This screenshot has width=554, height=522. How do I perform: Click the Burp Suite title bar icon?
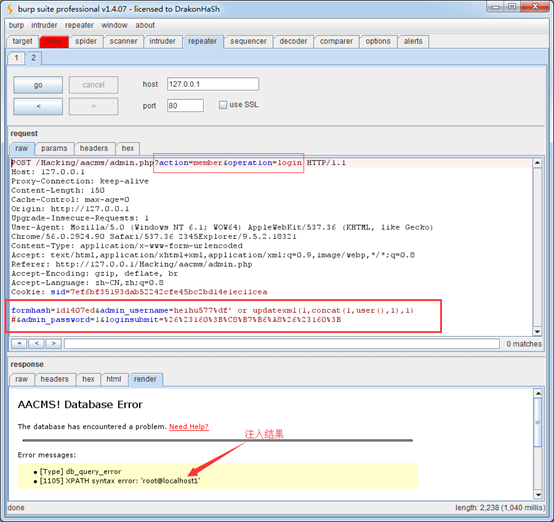[x=11, y=9]
